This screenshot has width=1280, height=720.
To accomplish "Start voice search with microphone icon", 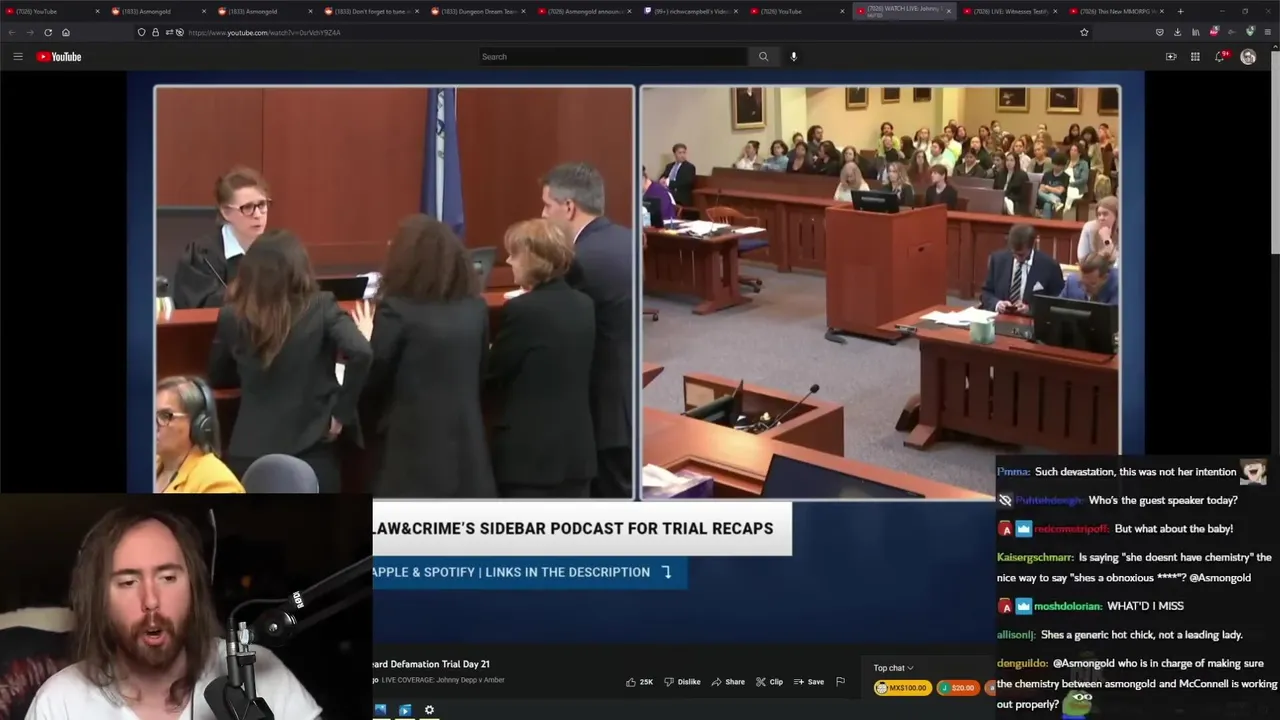I will tap(794, 57).
